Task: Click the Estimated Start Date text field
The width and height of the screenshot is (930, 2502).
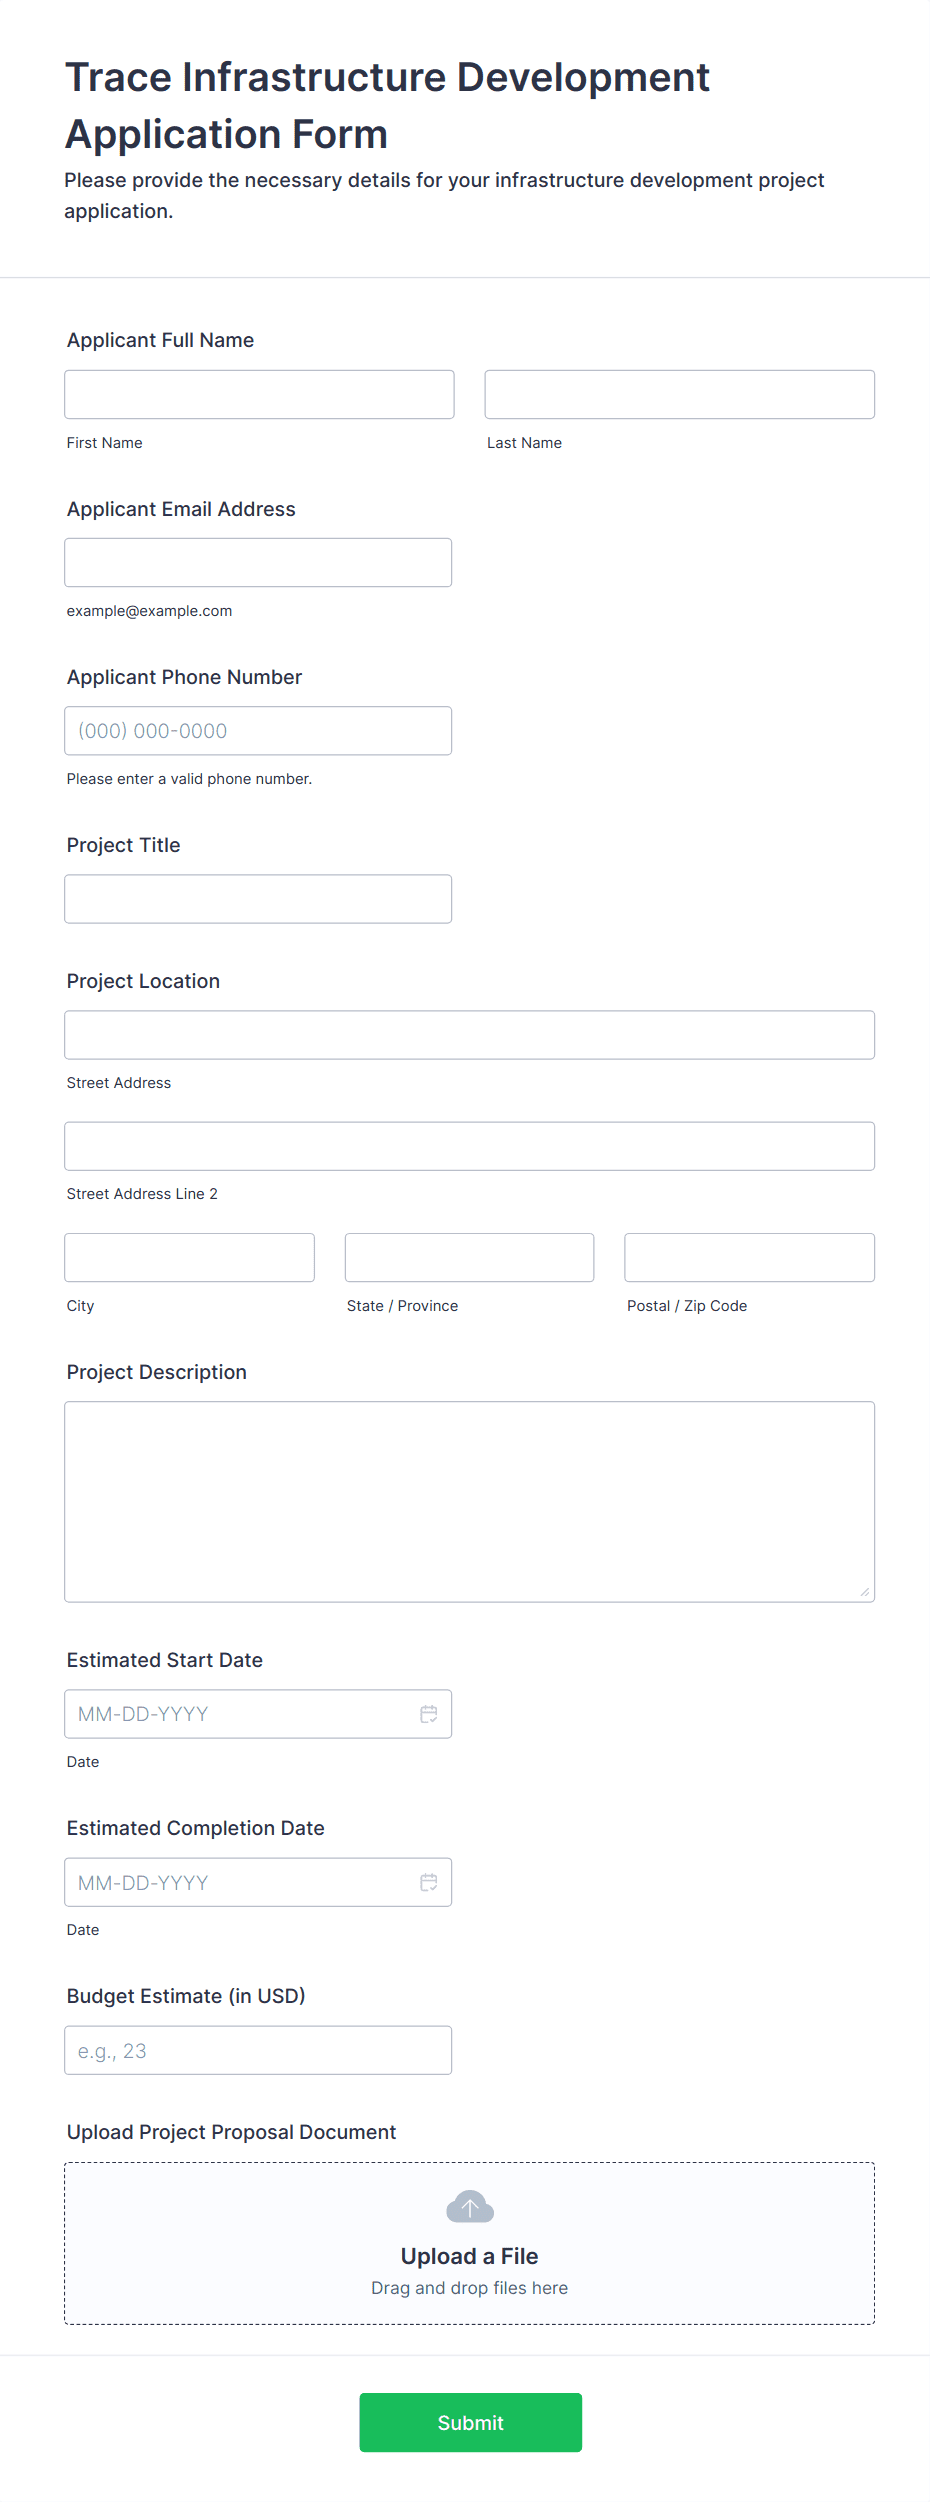Action: point(230,1713)
